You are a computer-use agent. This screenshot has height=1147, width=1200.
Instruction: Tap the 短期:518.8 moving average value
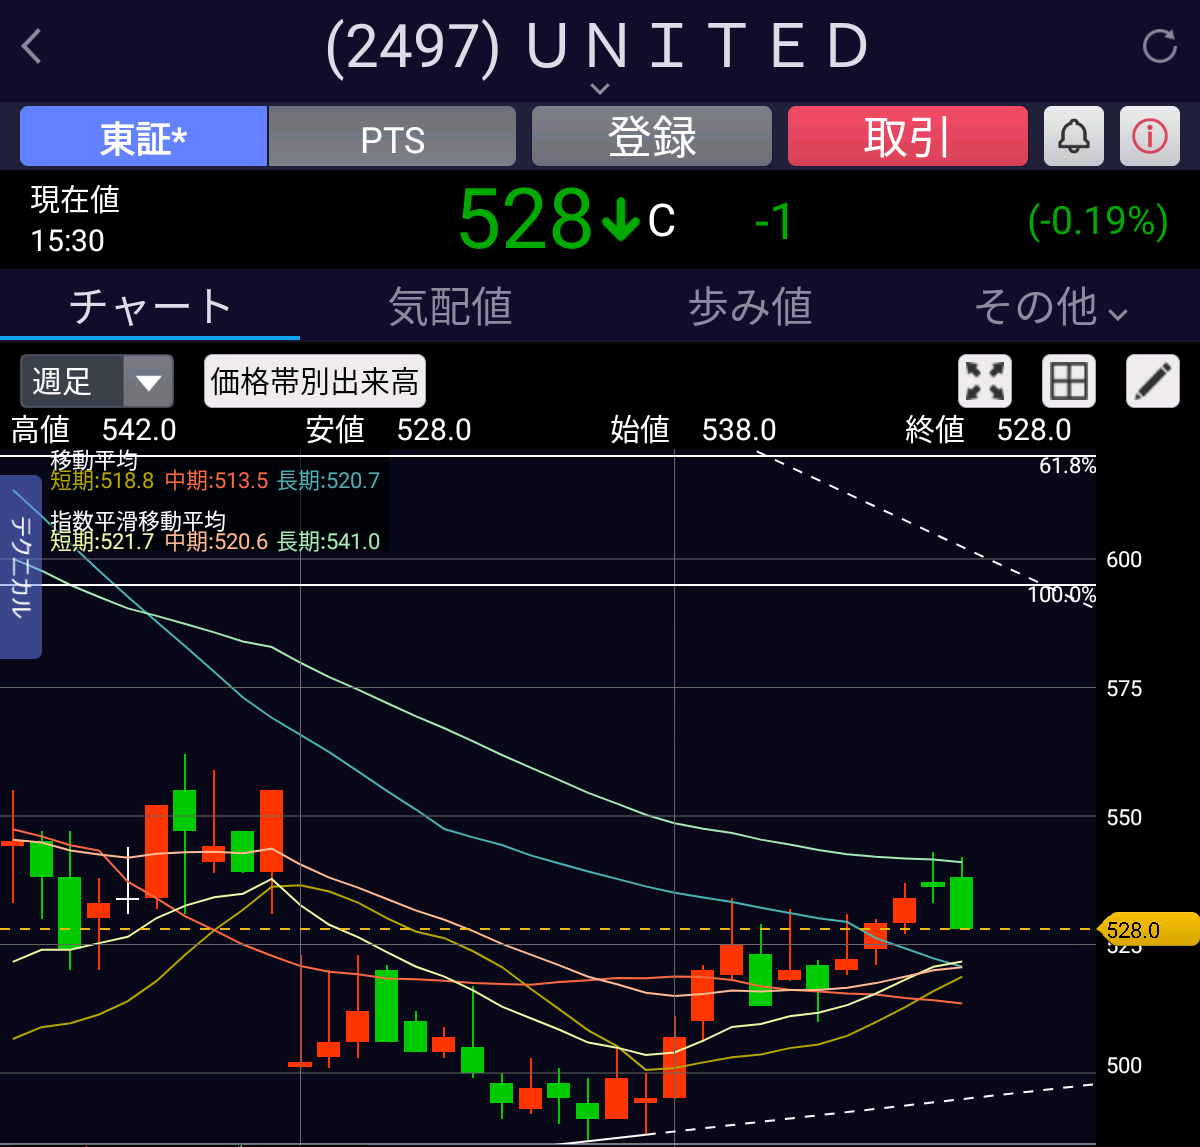point(102,481)
